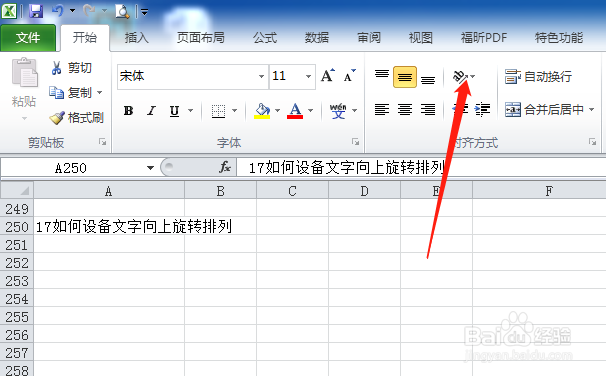Viewport: 606px width, 376px height.
Task: Click formula bar text 17如何设备文字向上旋转排列
Action: pyautogui.click(x=347, y=168)
